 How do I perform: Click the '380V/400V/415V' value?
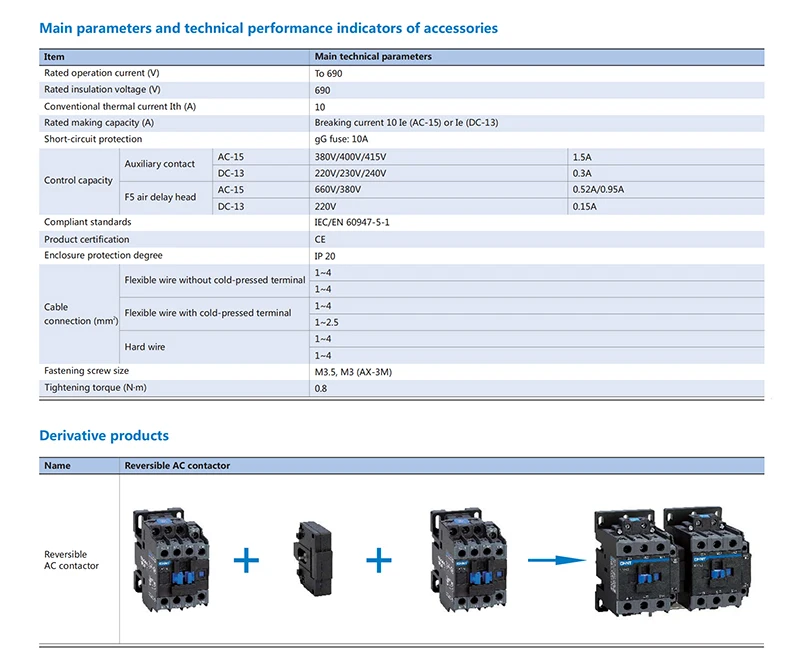(x=350, y=157)
